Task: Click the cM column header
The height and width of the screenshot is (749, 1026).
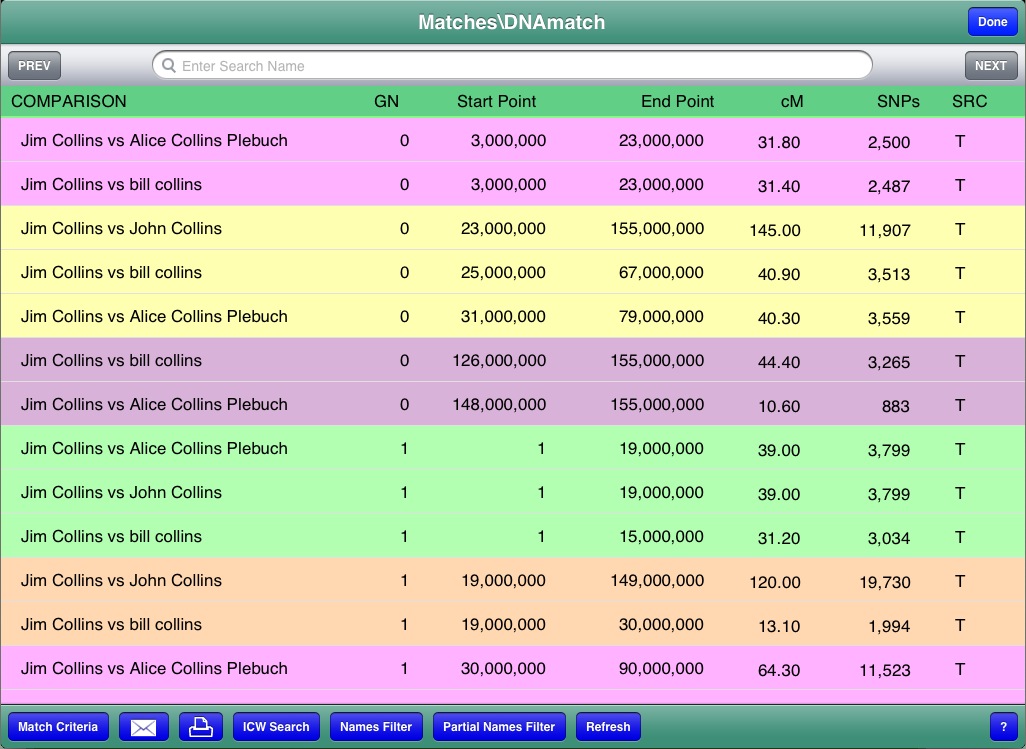Action: [x=792, y=101]
